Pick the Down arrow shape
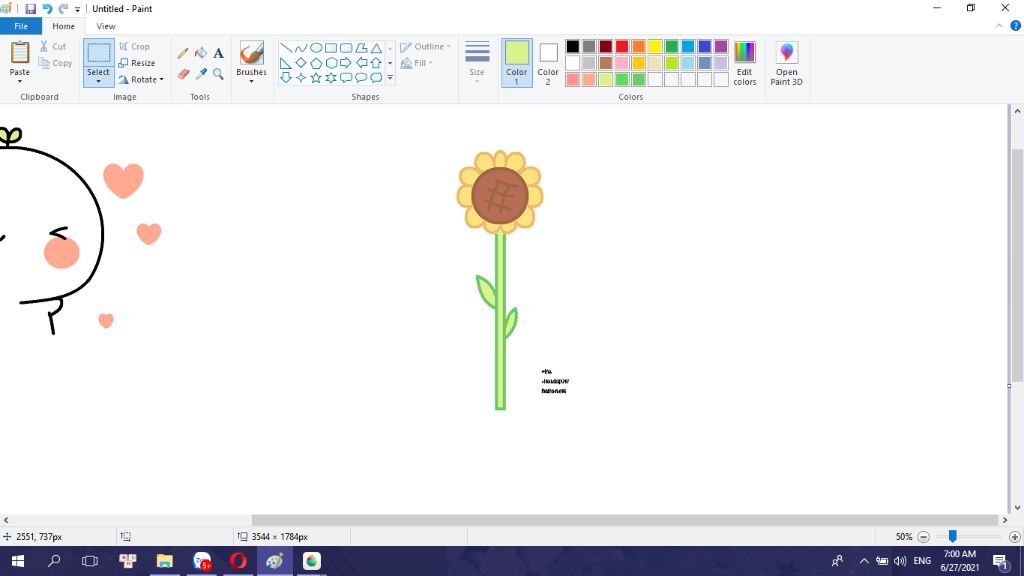This screenshot has width=1024, height=576. pos(285,78)
